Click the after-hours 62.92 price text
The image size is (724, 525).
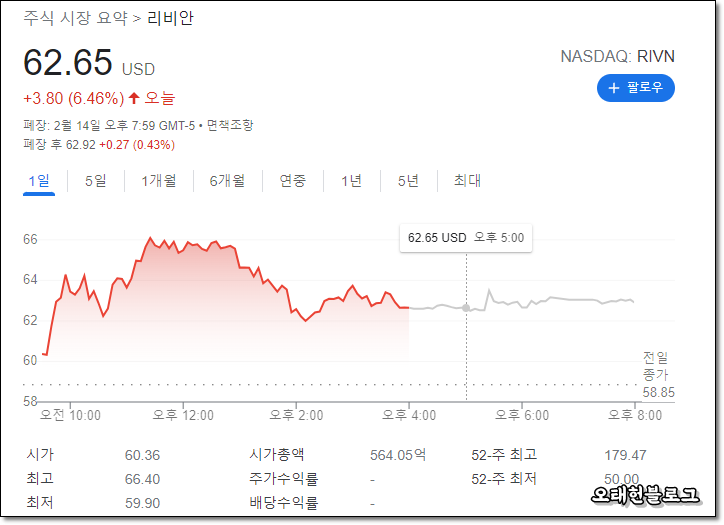(x=81, y=145)
